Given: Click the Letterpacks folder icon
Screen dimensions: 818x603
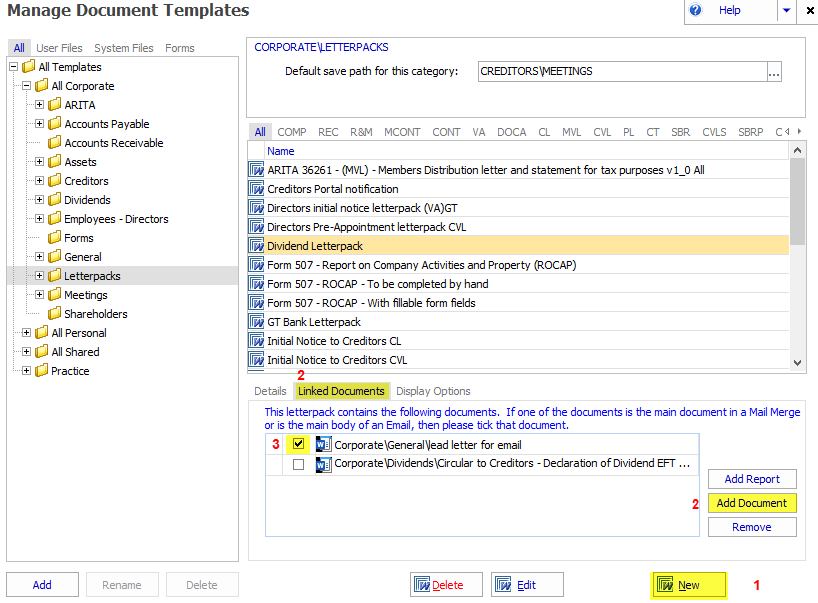Looking at the screenshot, I should point(55,276).
